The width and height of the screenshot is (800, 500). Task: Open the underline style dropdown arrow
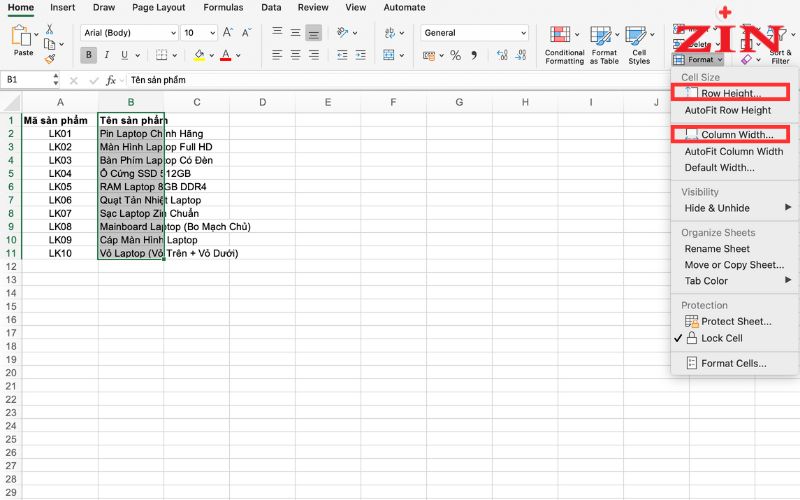(x=137, y=55)
